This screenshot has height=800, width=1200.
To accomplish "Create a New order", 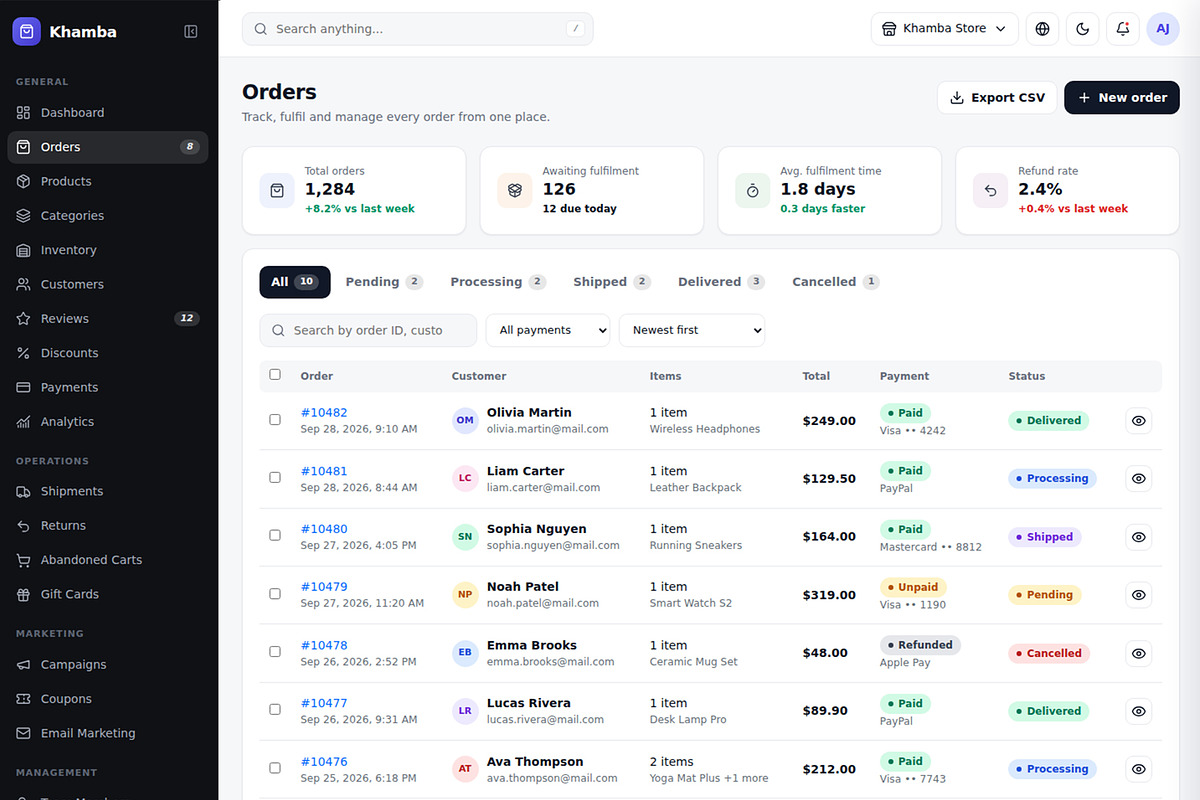I will [x=1122, y=98].
